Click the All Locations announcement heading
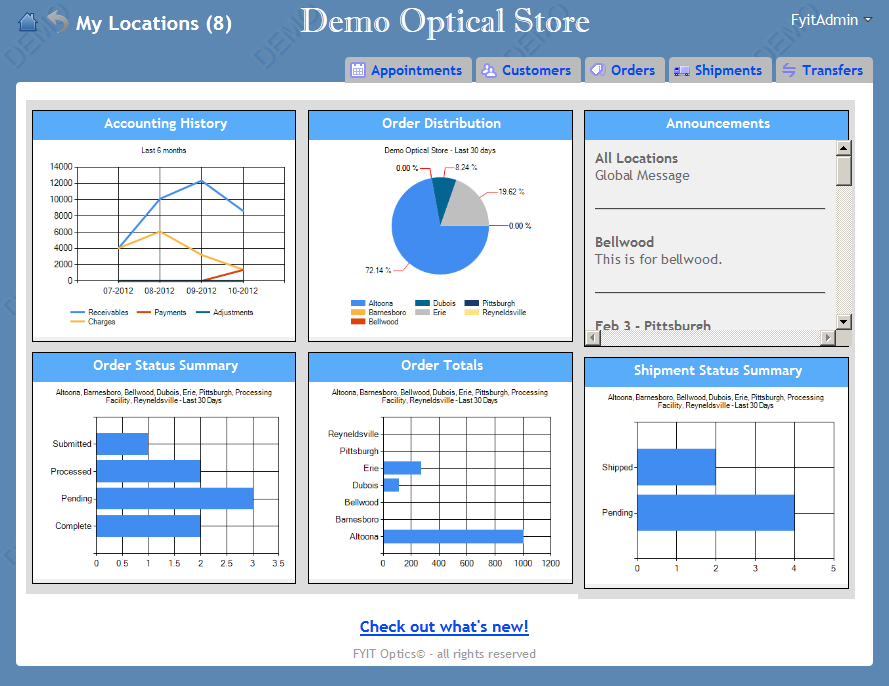 (x=636, y=158)
